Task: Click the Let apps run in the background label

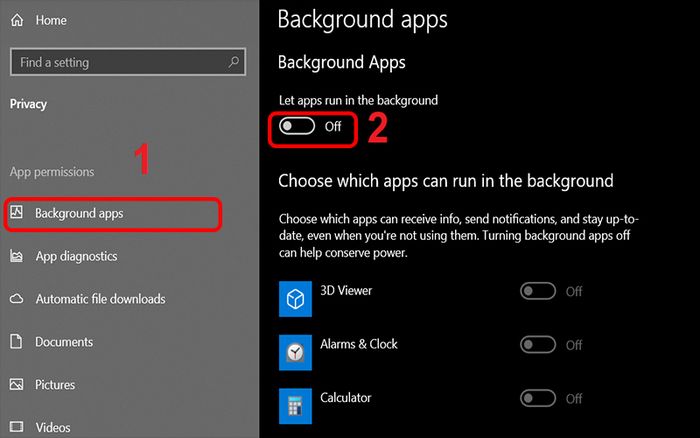Action: point(358,100)
